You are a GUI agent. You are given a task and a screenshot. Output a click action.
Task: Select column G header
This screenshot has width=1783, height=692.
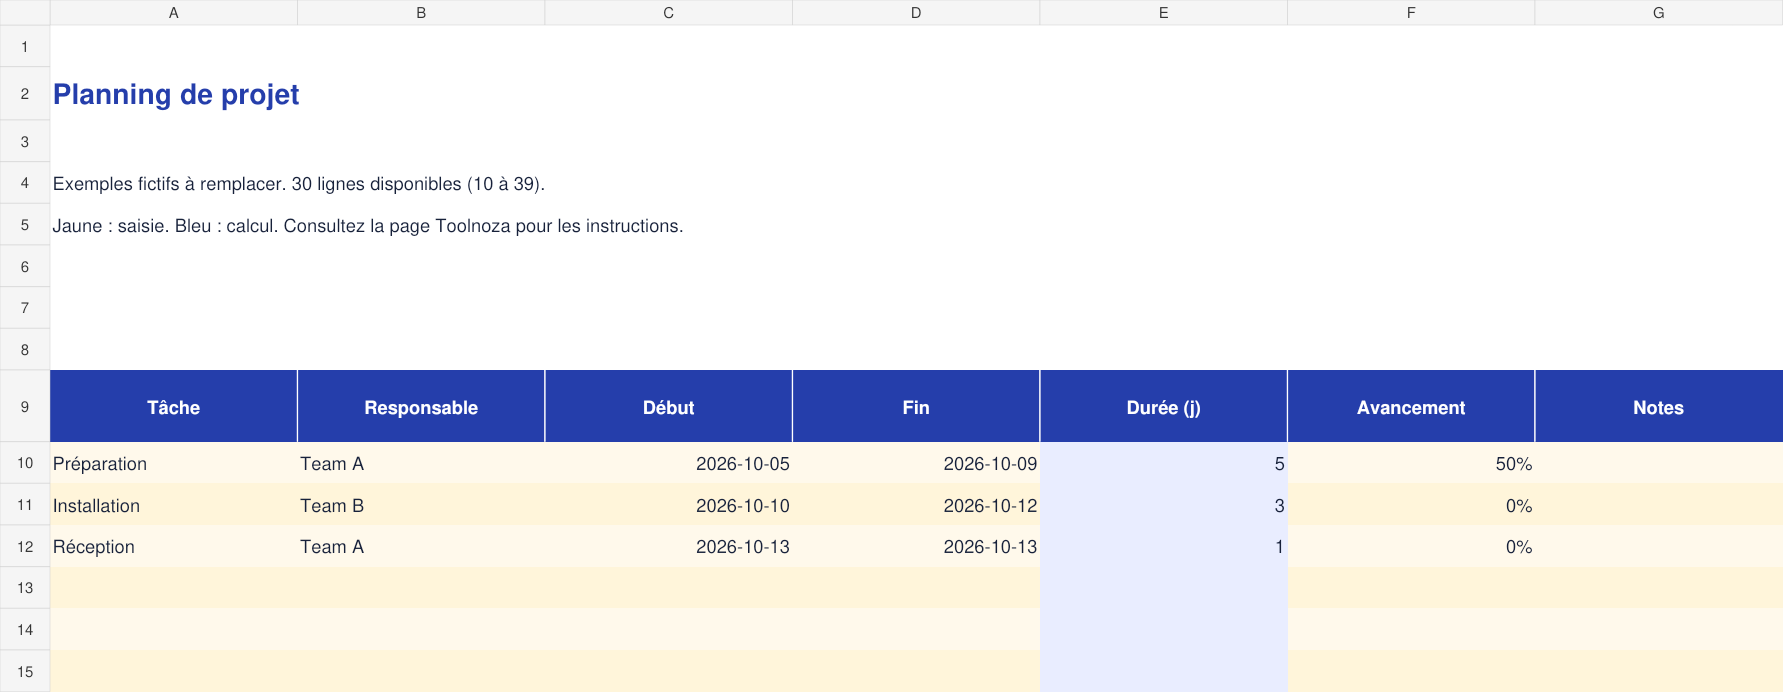[1659, 13]
